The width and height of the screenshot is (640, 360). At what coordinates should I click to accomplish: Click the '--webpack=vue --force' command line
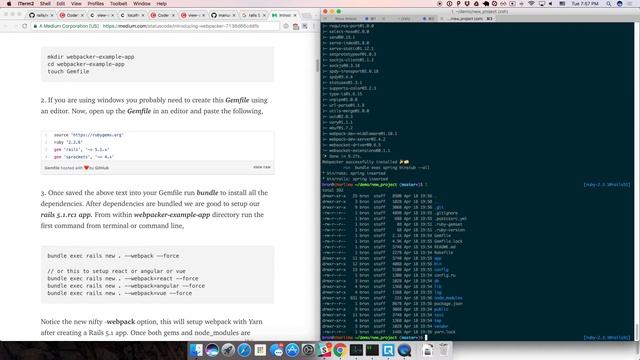(119, 293)
